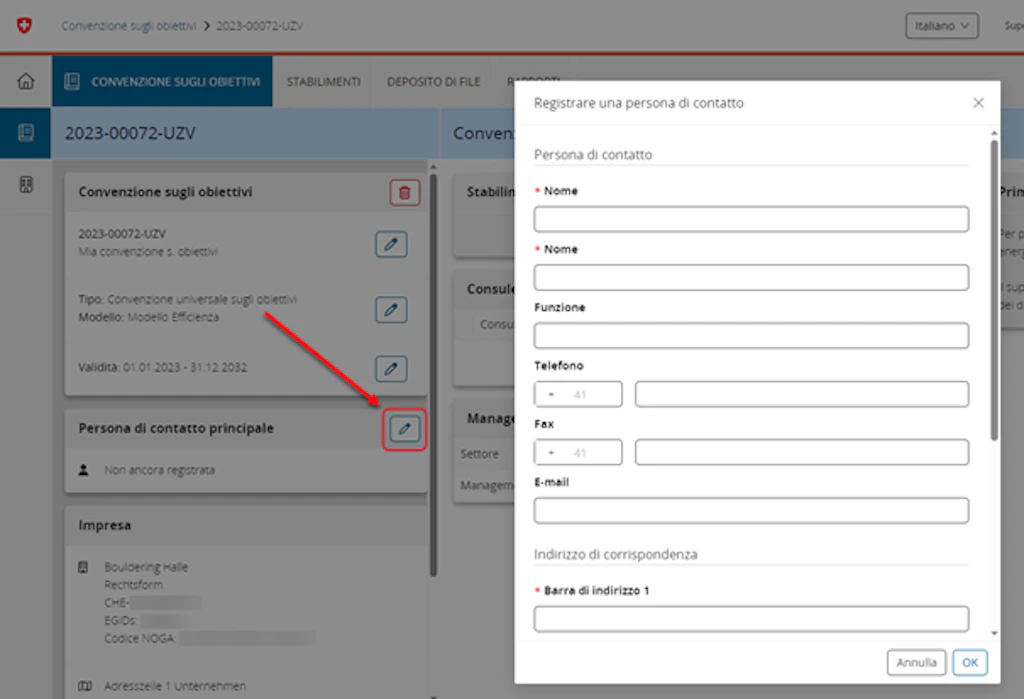Click the Swiss shield logo
Screen dimensions: 1024x699
click(x=24, y=25)
